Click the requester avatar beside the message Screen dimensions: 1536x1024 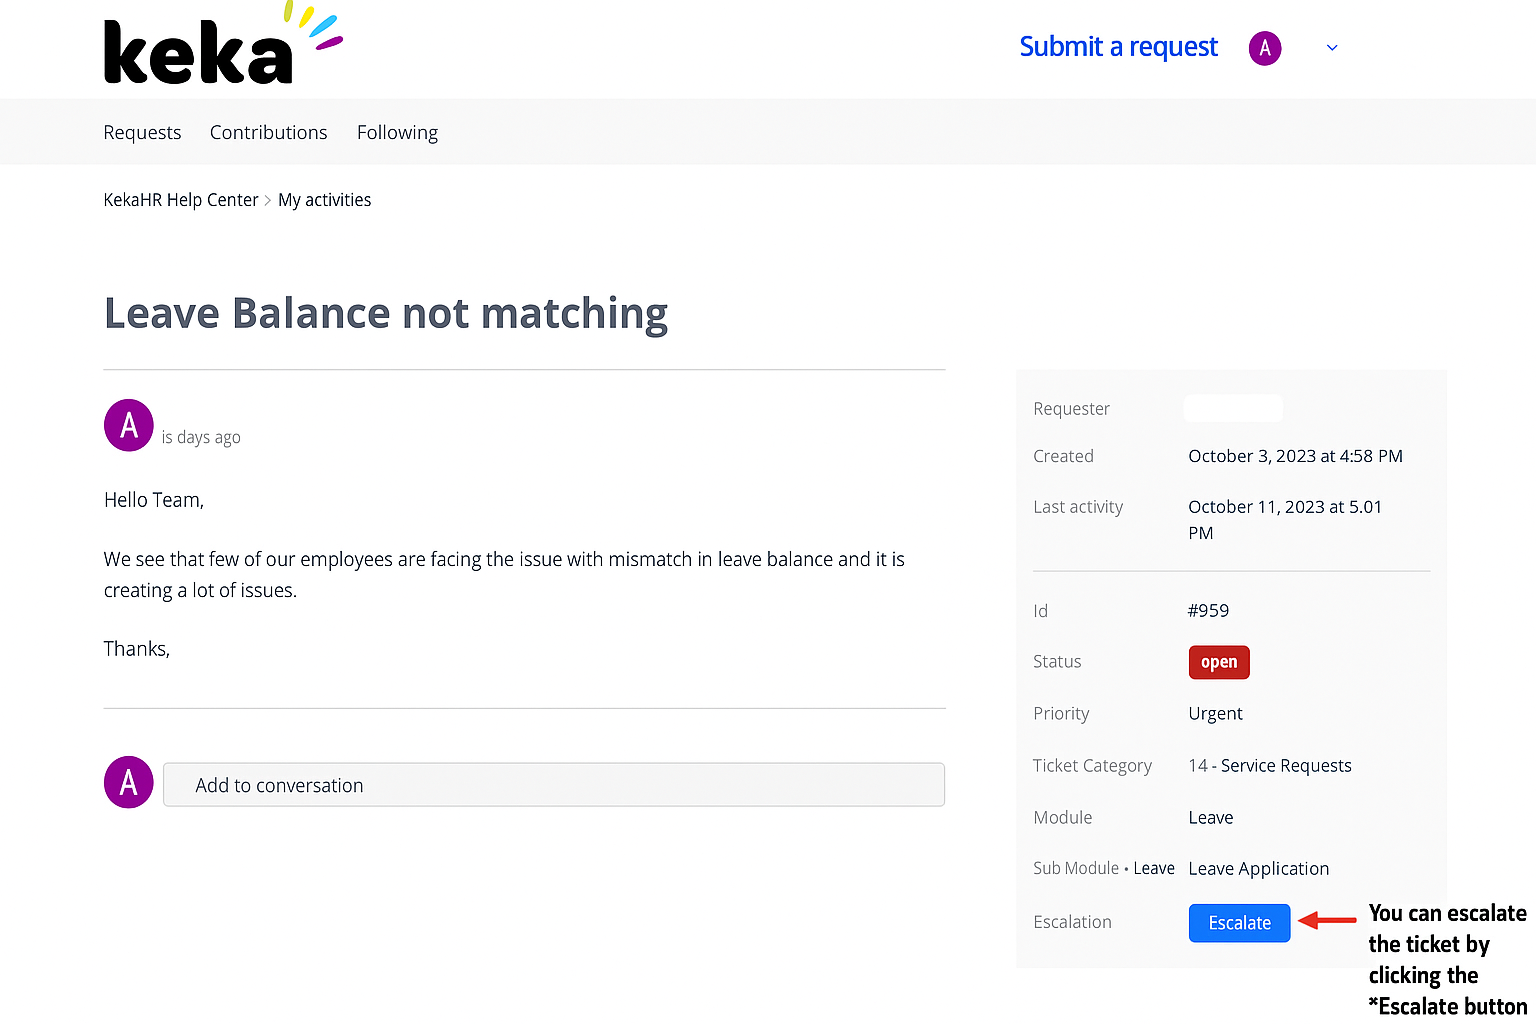coord(129,426)
